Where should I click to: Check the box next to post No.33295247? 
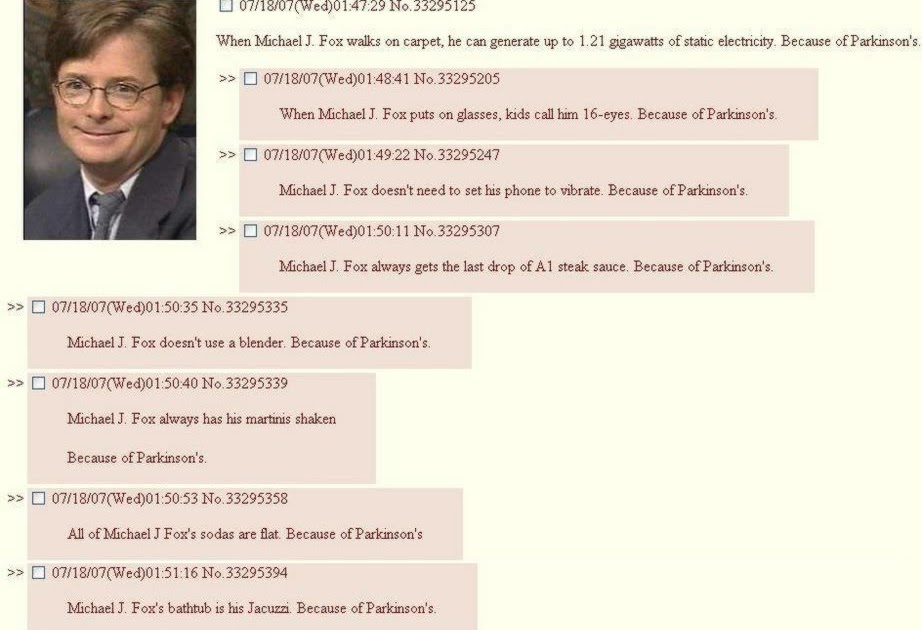[250, 155]
